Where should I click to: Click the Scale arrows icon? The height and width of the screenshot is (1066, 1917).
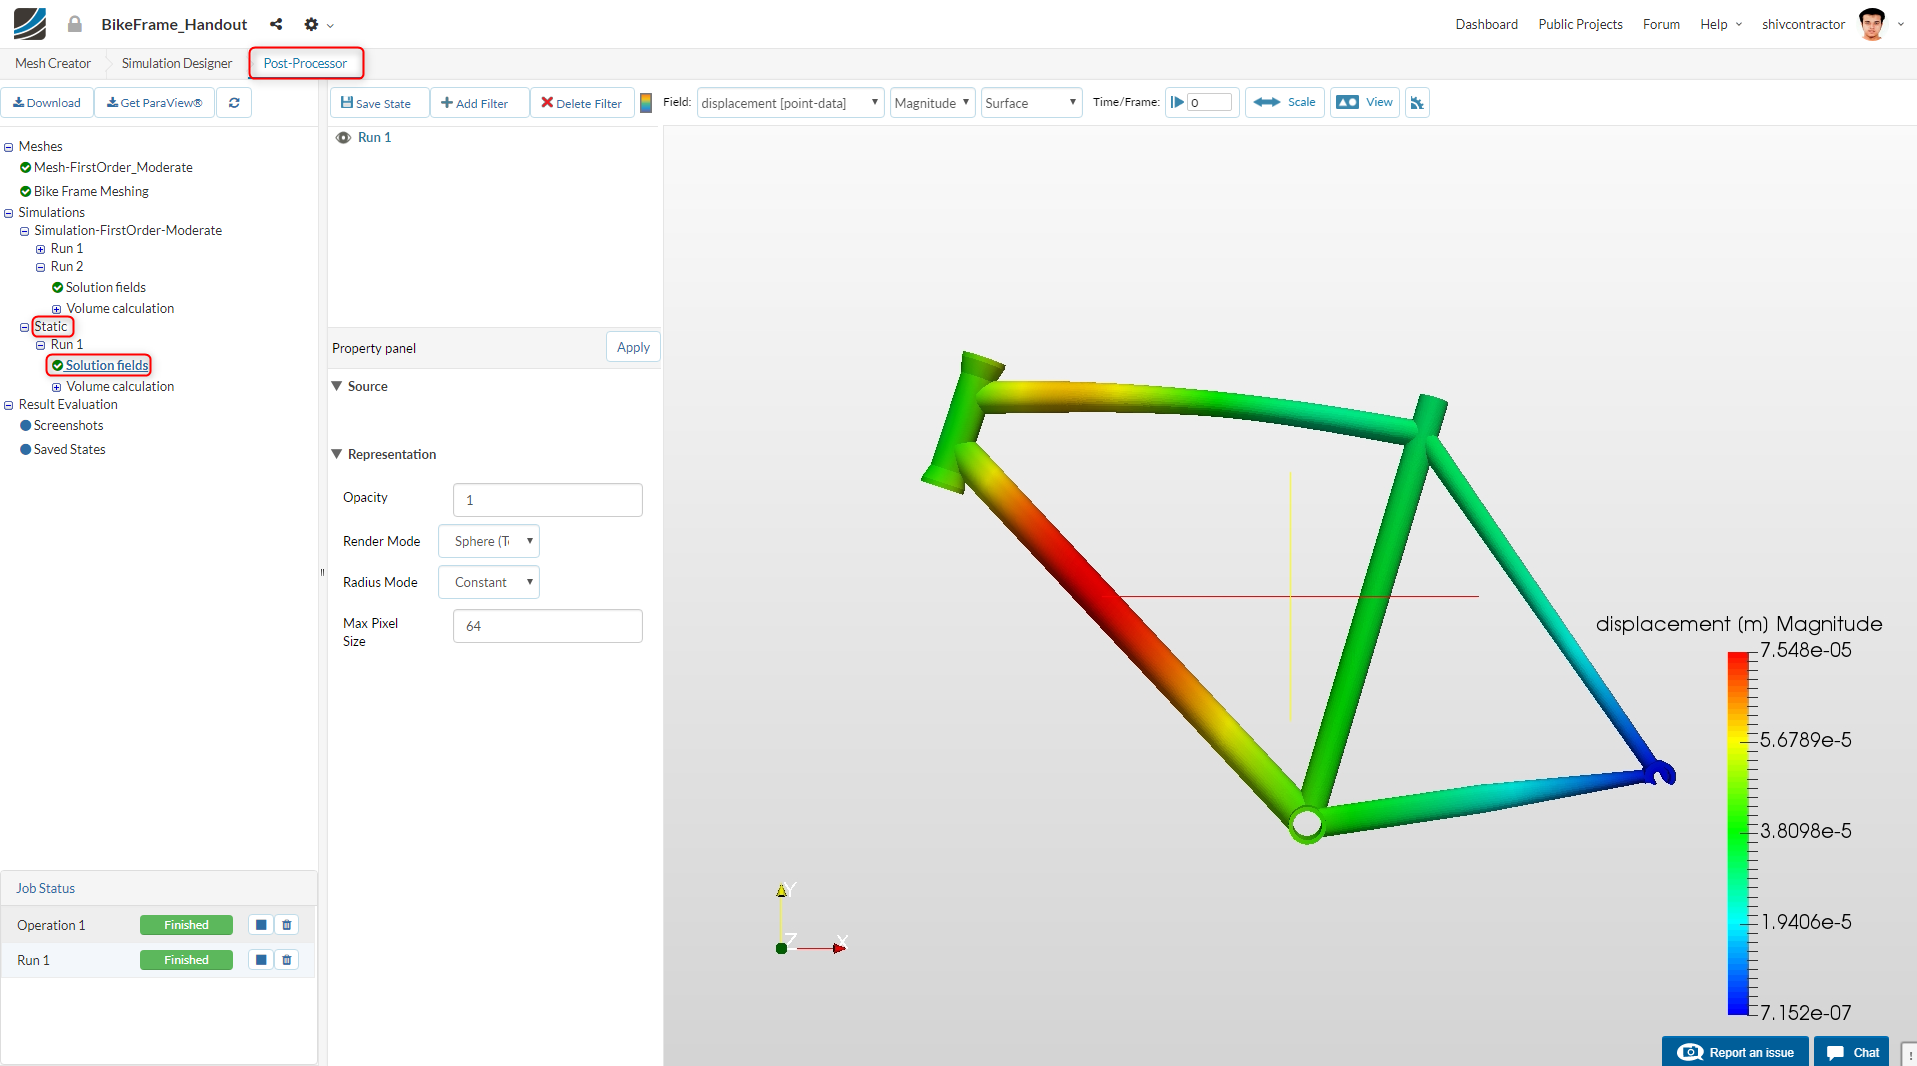pyautogui.click(x=1267, y=102)
